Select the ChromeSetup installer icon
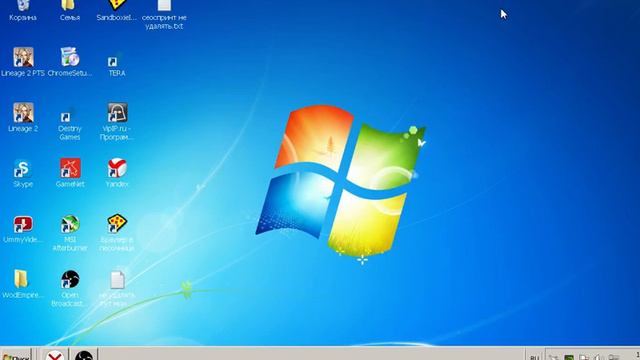 (70, 62)
